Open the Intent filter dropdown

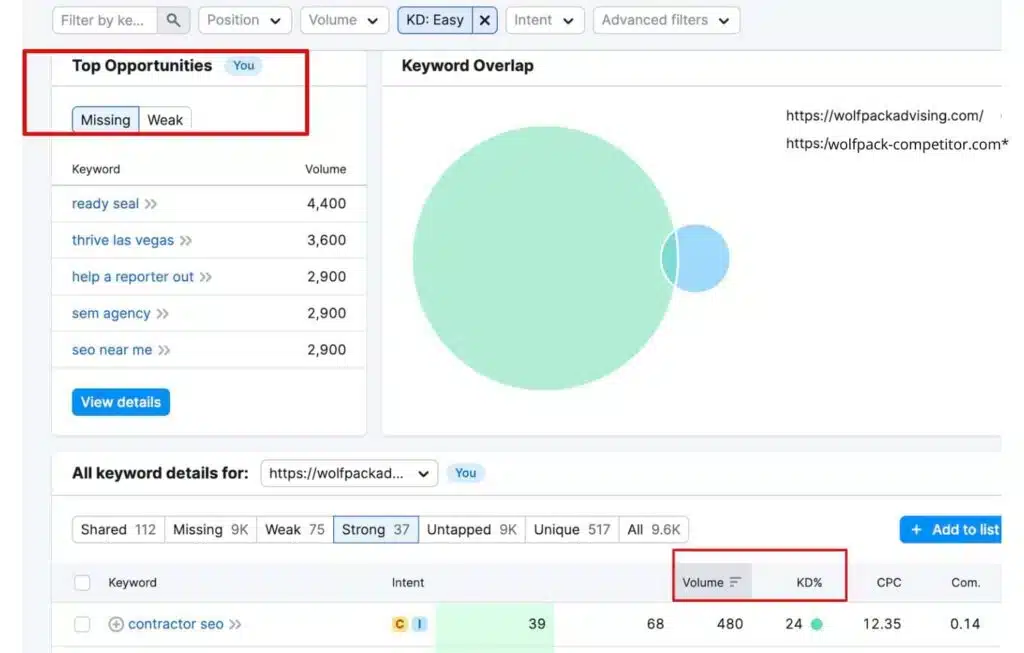click(x=545, y=20)
